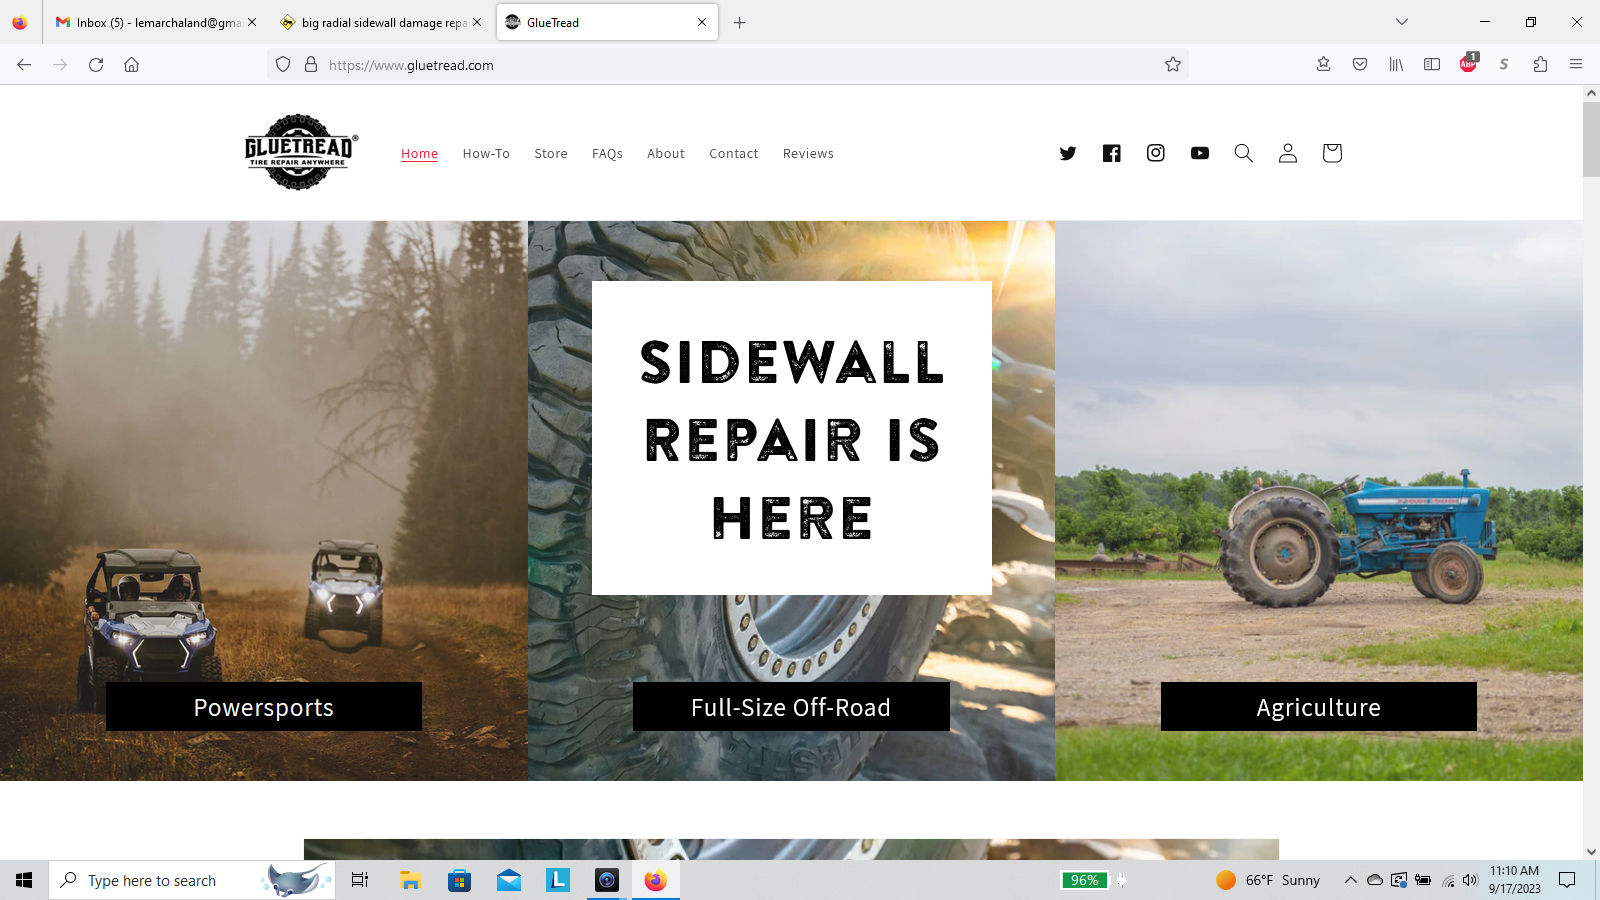1600x900 pixels.
Task: Open Contact navigation link
Action: click(x=734, y=153)
